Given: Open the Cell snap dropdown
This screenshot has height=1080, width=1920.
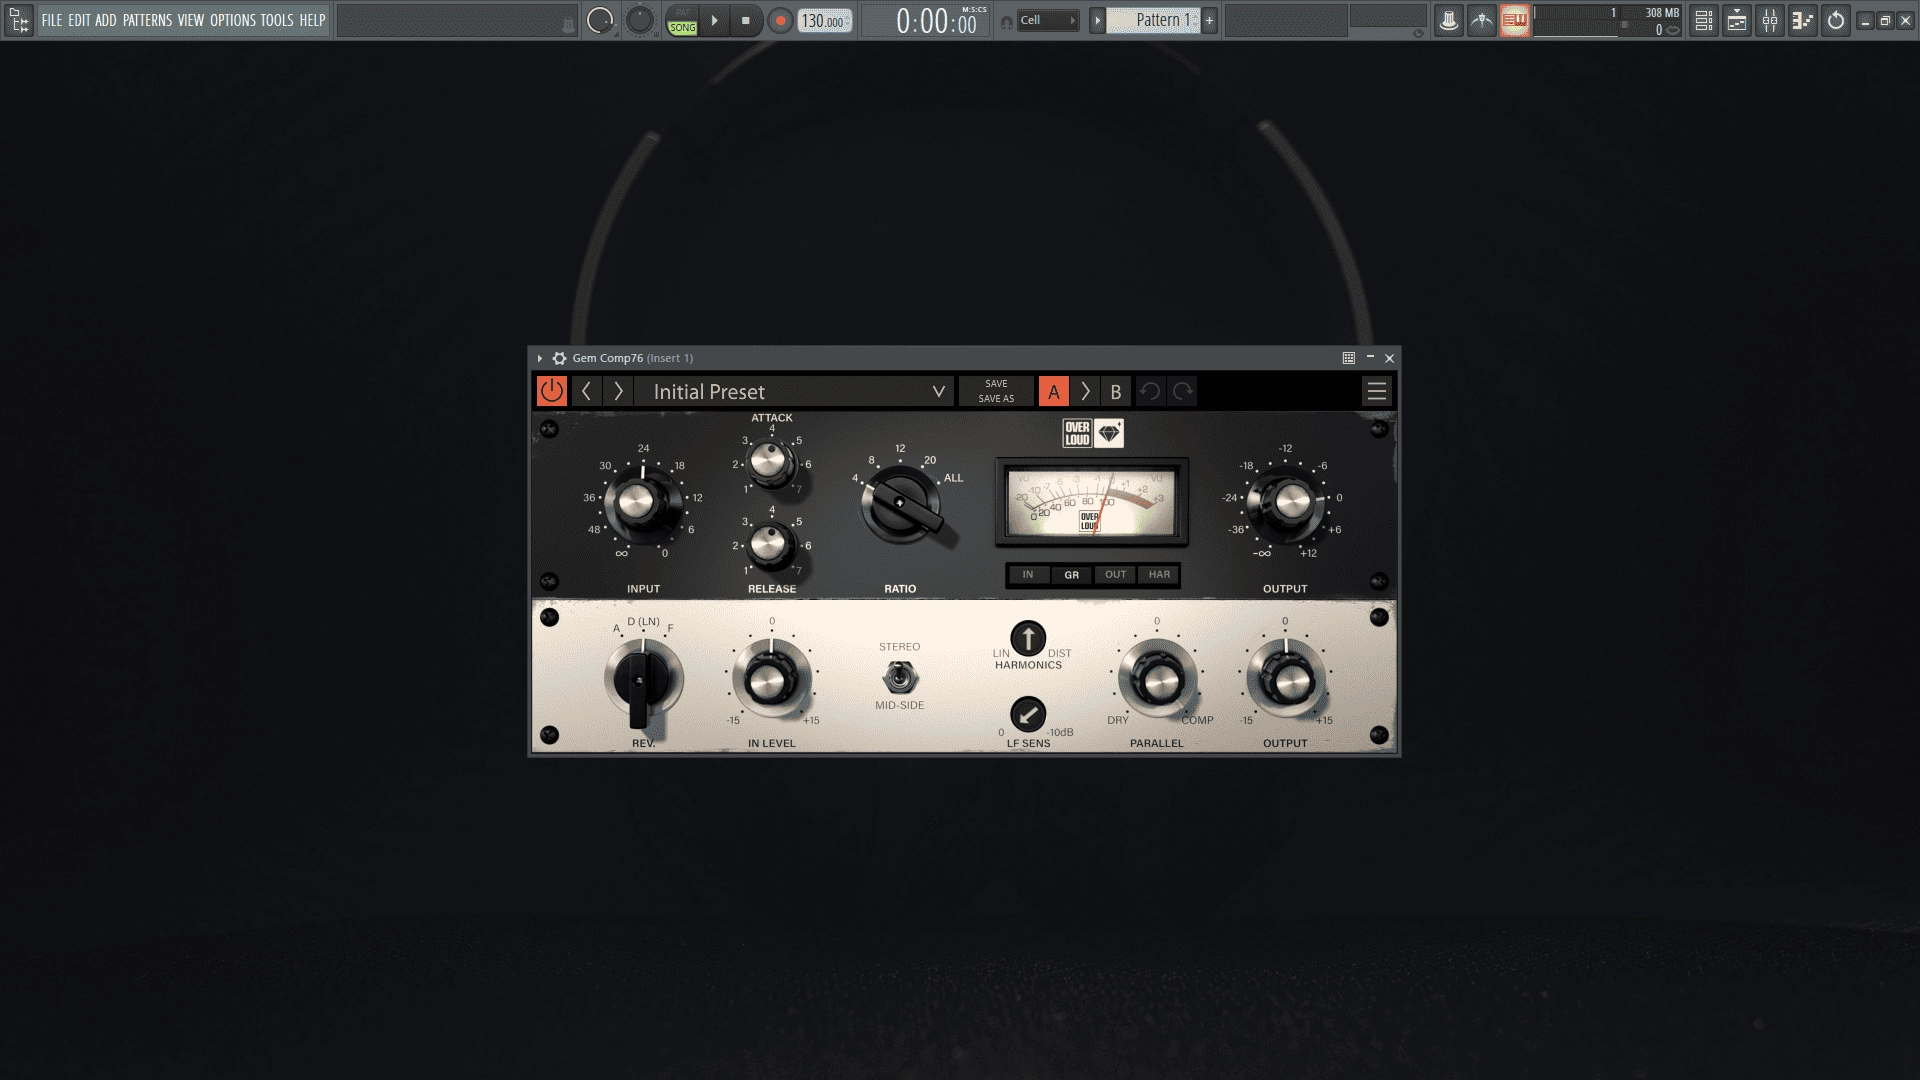Looking at the screenshot, I should pos(1048,20).
